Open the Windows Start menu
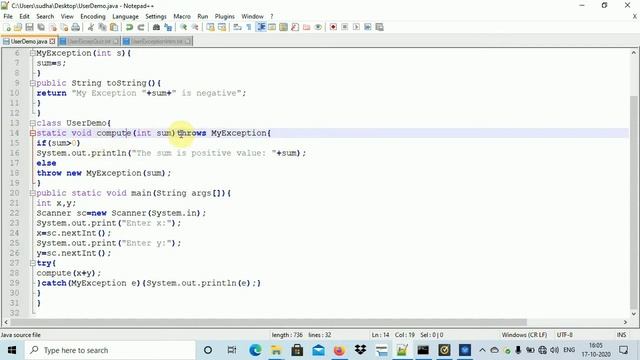Viewport: 640px width, 360px height. 12,350
